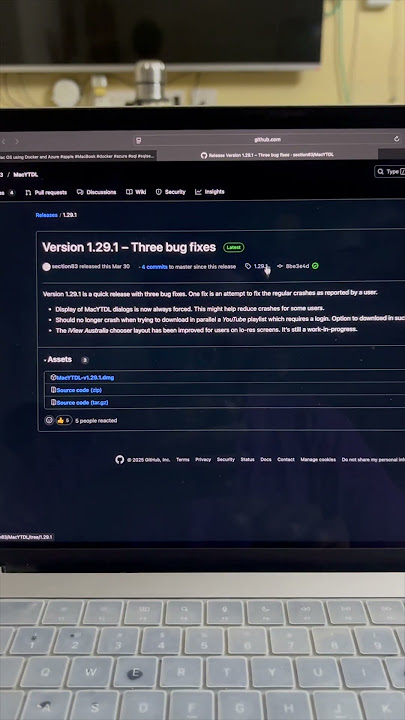Click file icon beside Source code zip
The width and height of the screenshot is (405, 720).
[53, 390]
